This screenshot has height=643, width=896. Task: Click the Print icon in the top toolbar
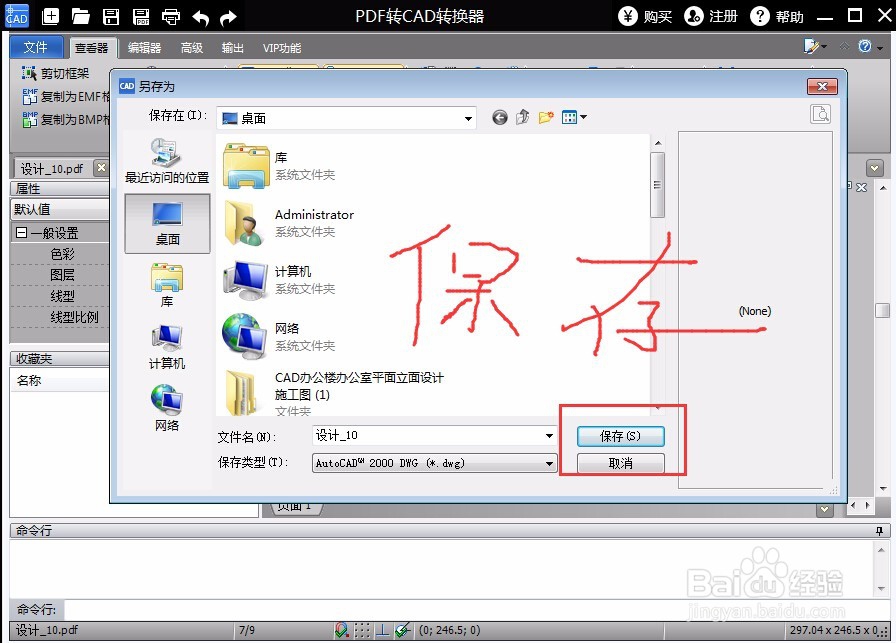pyautogui.click(x=170, y=15)
